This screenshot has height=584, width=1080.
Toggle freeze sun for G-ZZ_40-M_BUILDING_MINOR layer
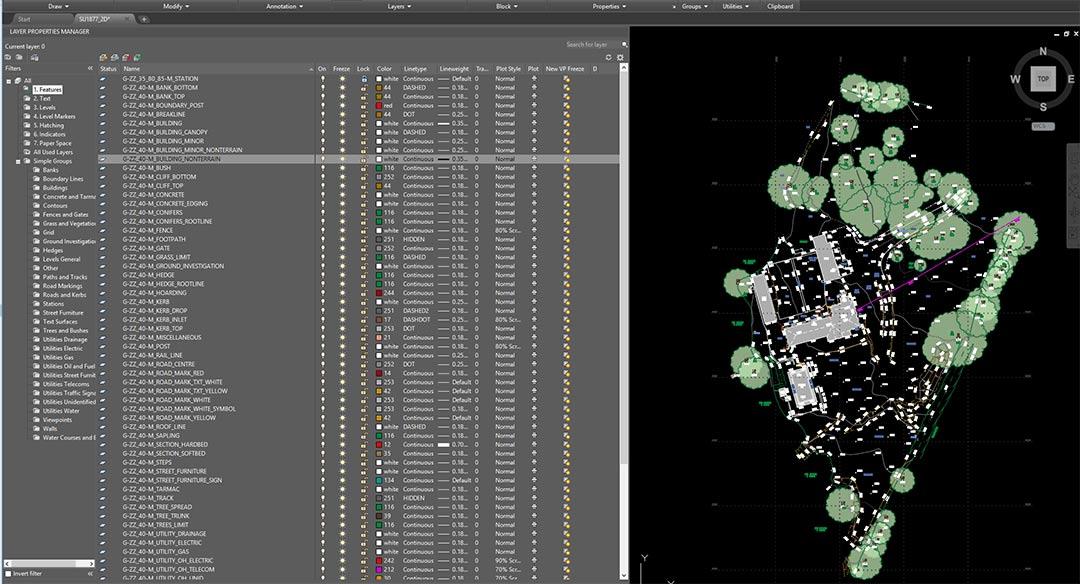pyautogui.click(x=342, y=141)
